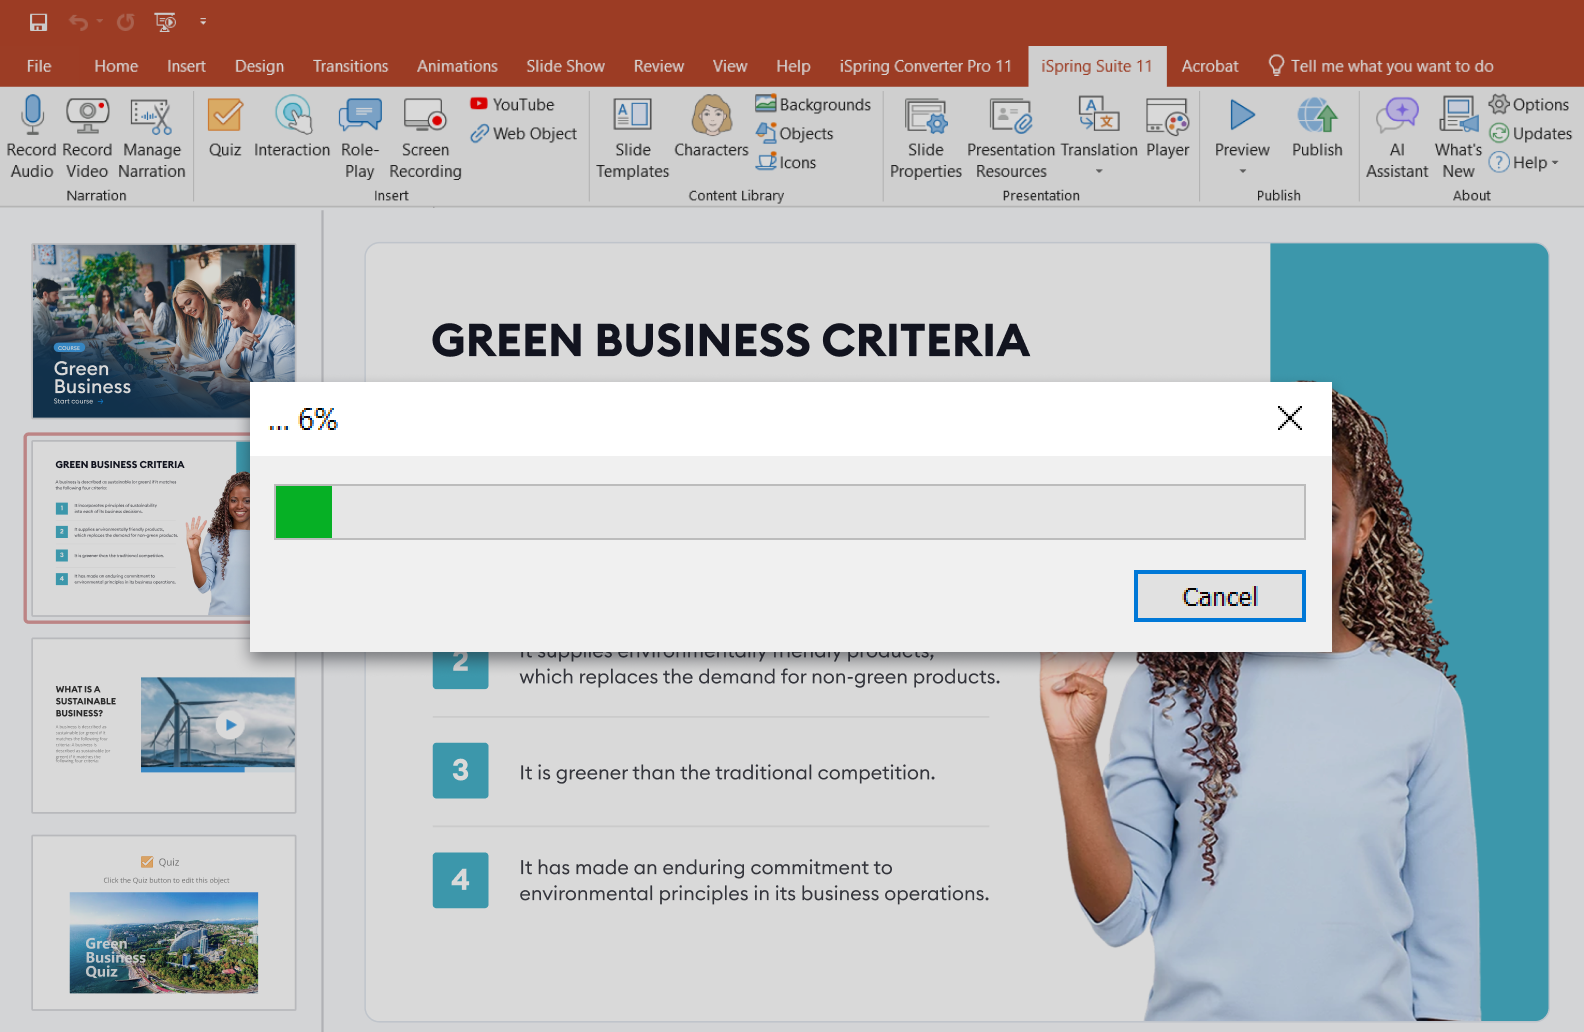Open the Interaction tool

point(292,117)
